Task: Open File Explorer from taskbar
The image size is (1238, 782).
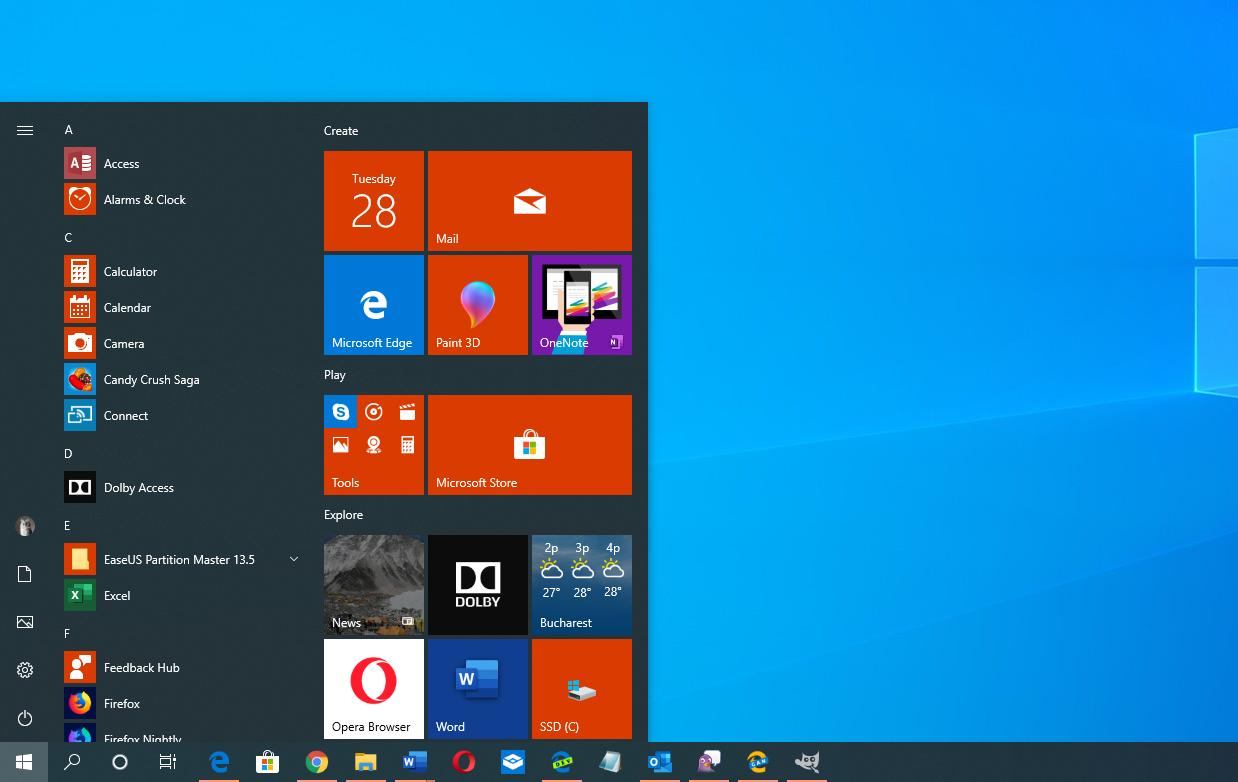Action: pos(365,762)
